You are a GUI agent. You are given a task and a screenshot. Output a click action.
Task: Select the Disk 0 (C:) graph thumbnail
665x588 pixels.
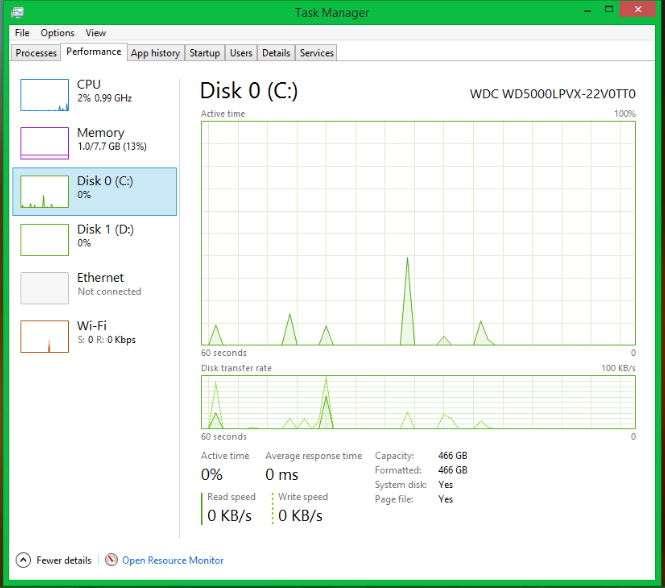pos(45,191)
